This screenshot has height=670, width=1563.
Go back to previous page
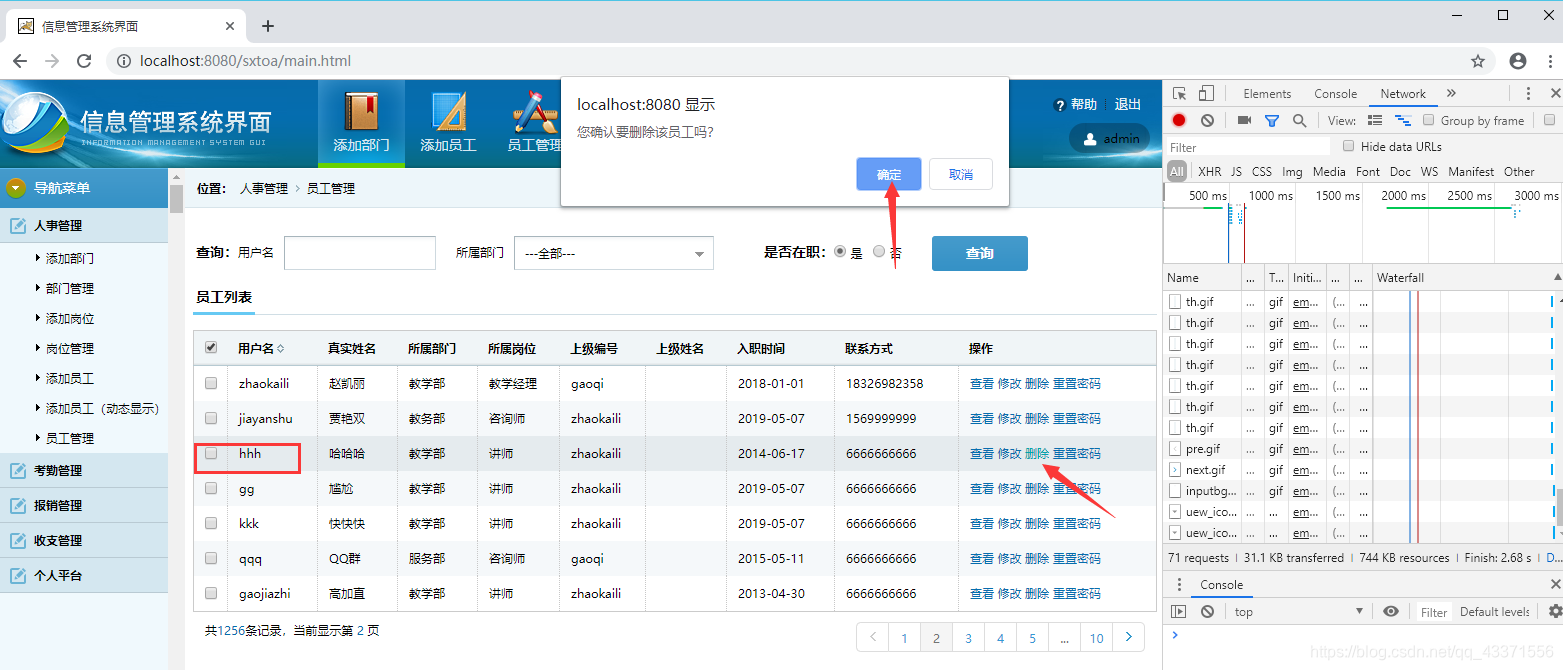click(x=20, y=61)
